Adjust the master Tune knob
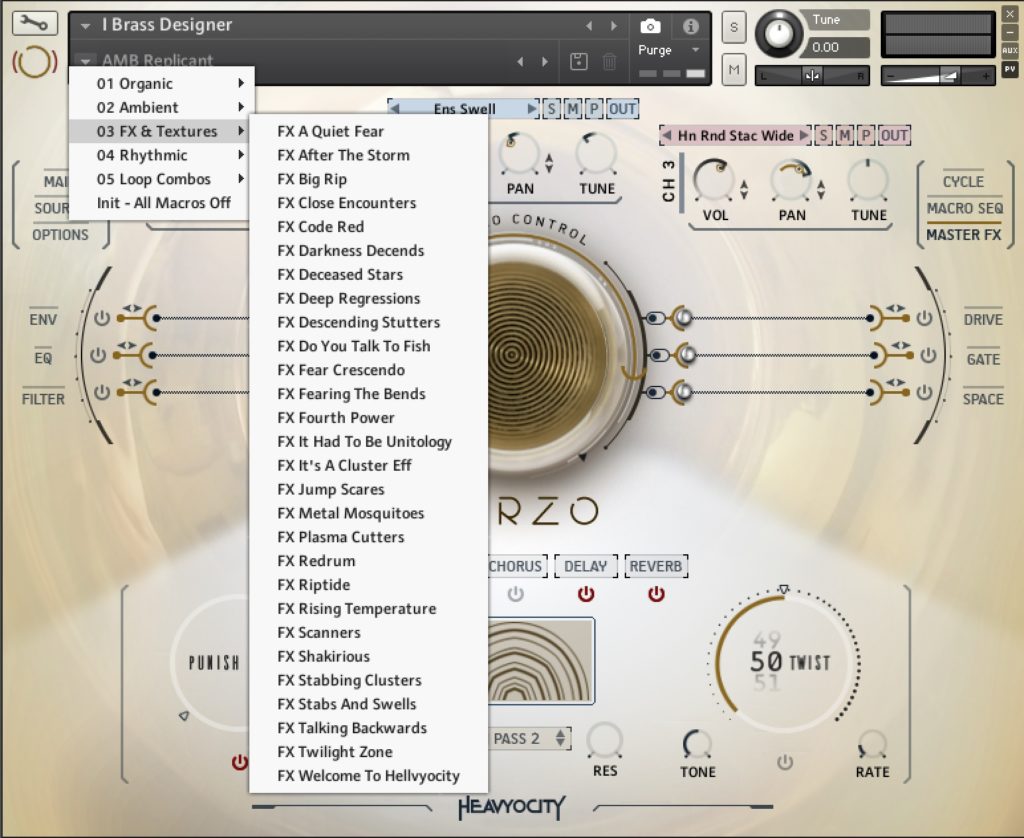The width and height of the screenshot is (1024, 838). [778, 33]
